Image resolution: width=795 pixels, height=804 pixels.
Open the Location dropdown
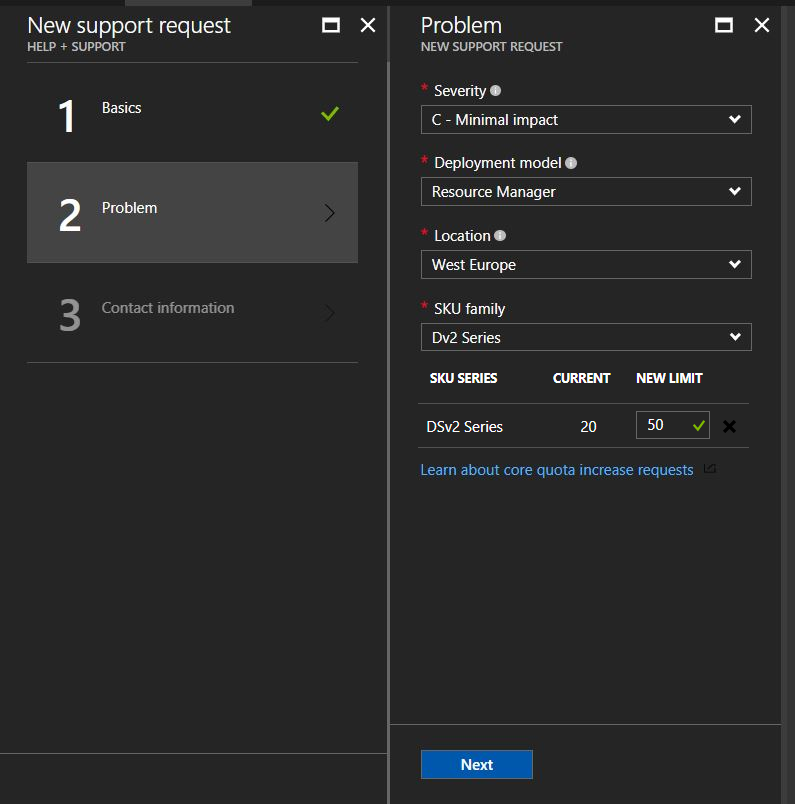pyautogui.click(x=585, y=265)
